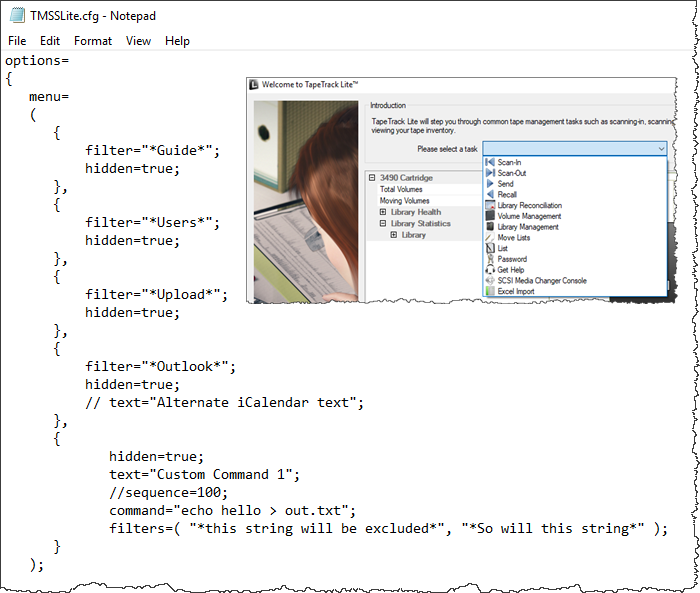Click the Get Help headset icon
Screen dimensions: 700x593
(490, 269)
